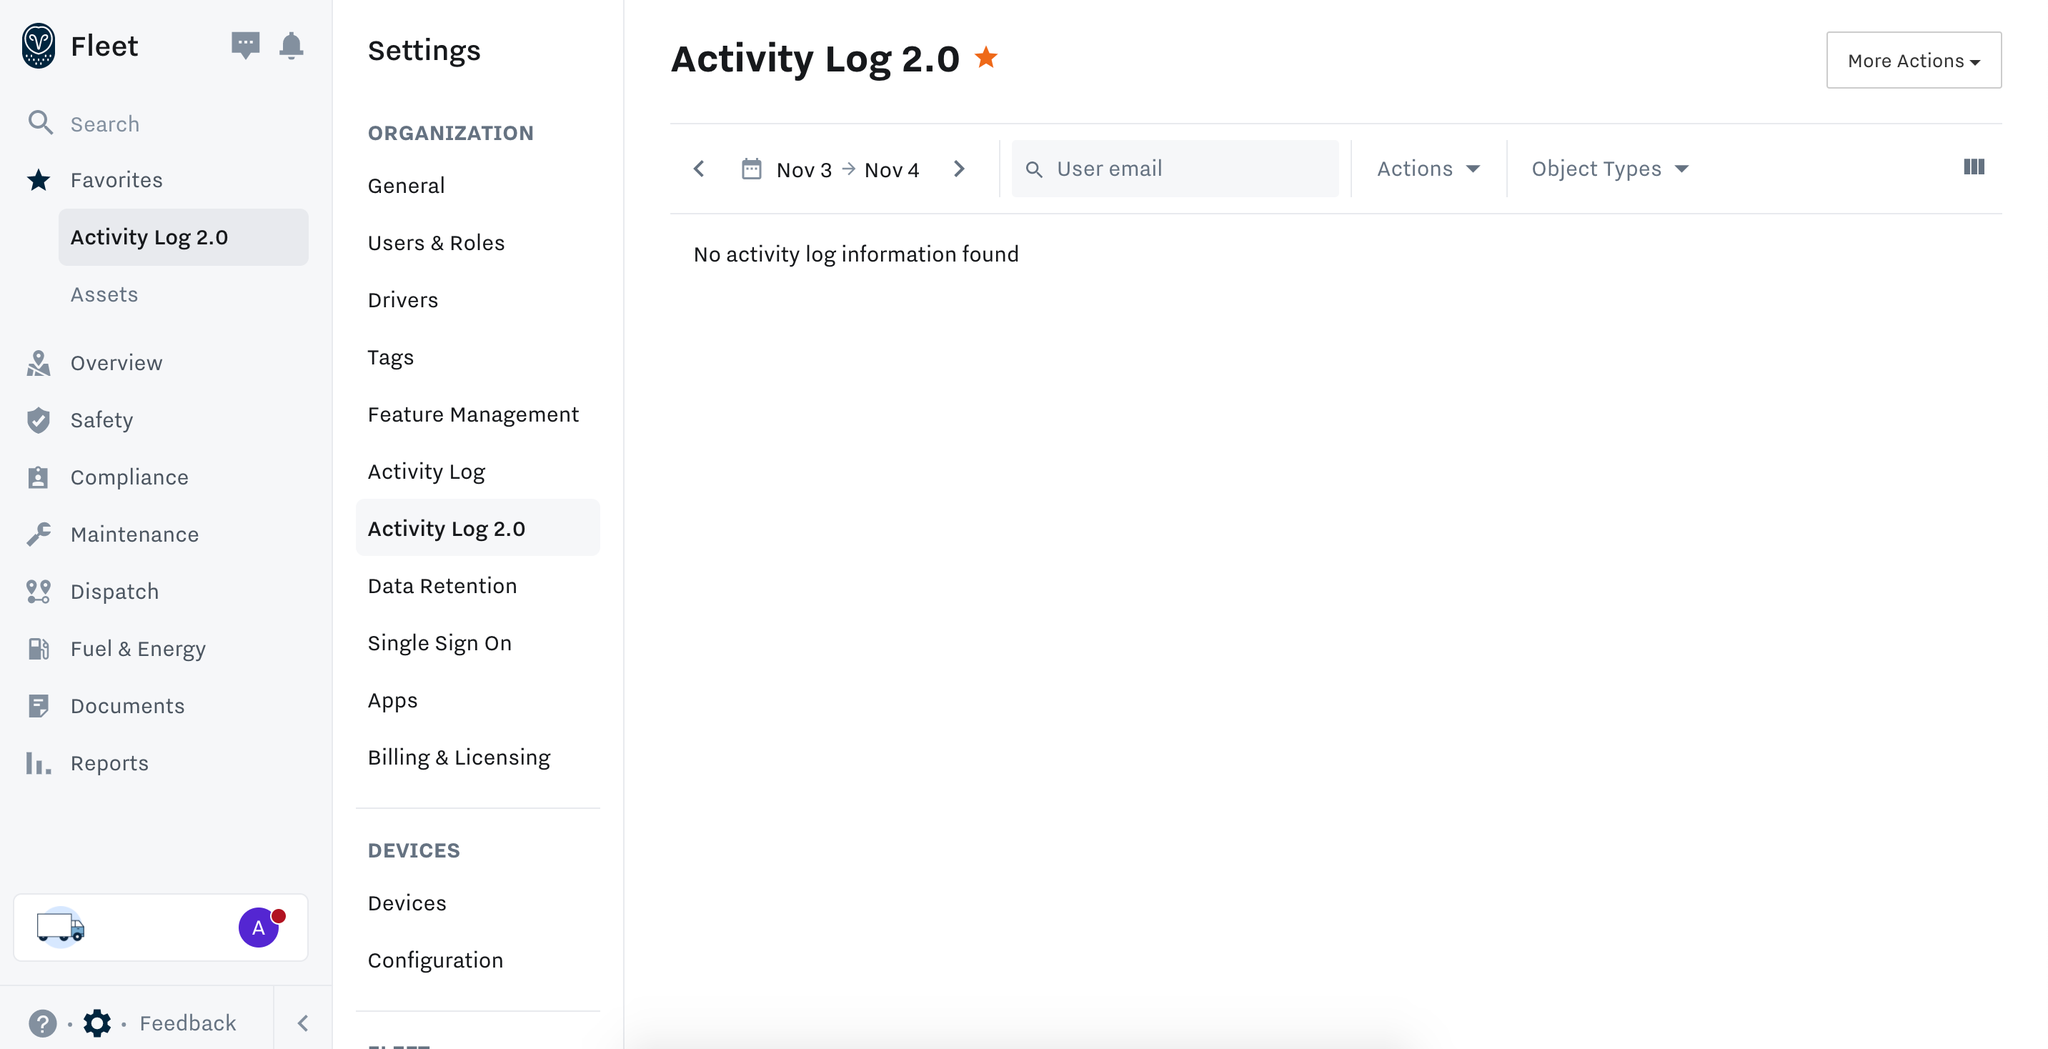Click the Feedback link
Screen dimensions: 2048x1049
(x=188, y=1023)
